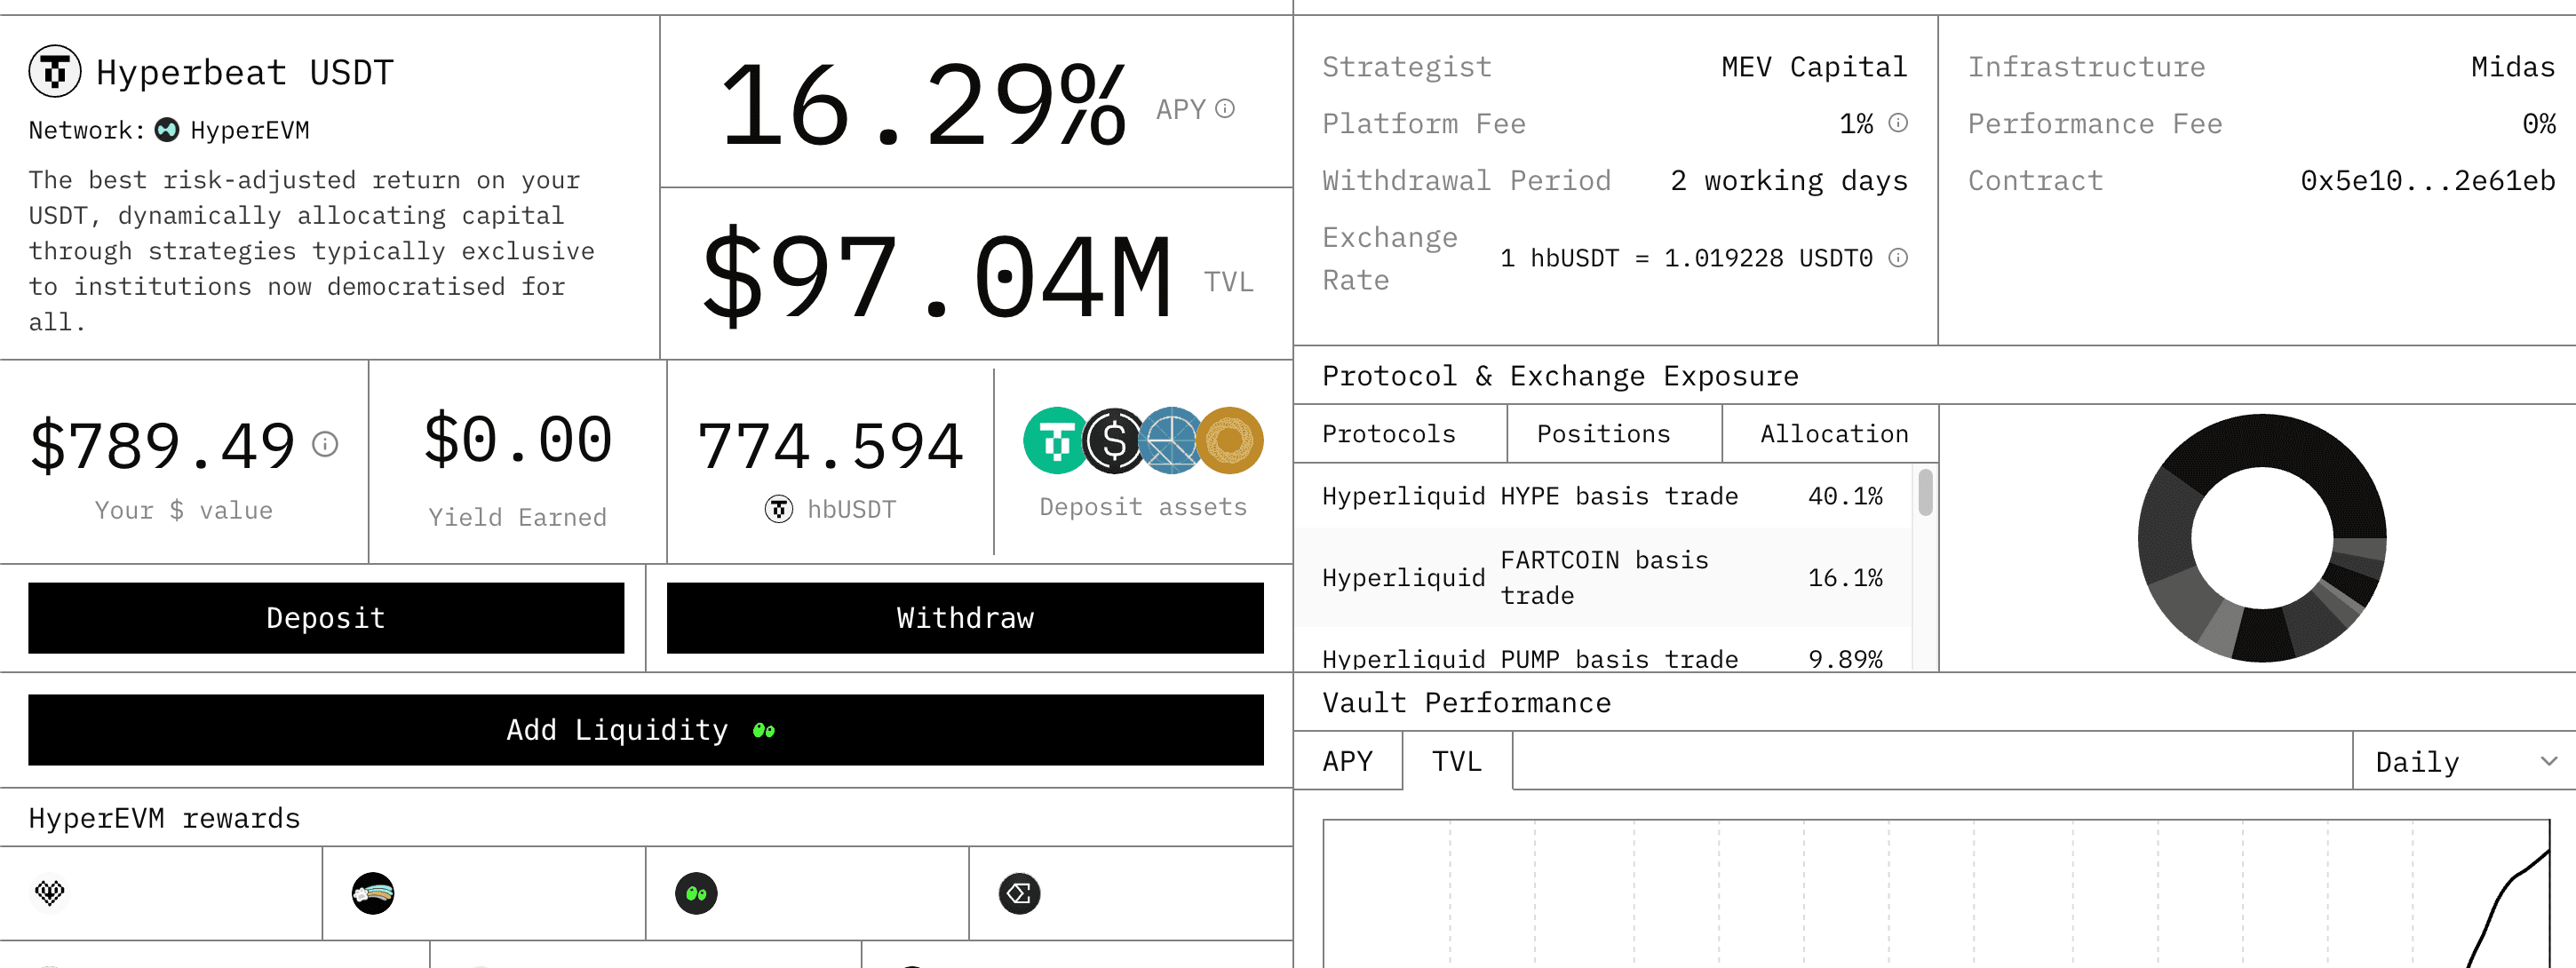This screenshot has width=2576, height=968.
Task: Click the blue geometric deposit asset icon
Action: click(1172, 441)
